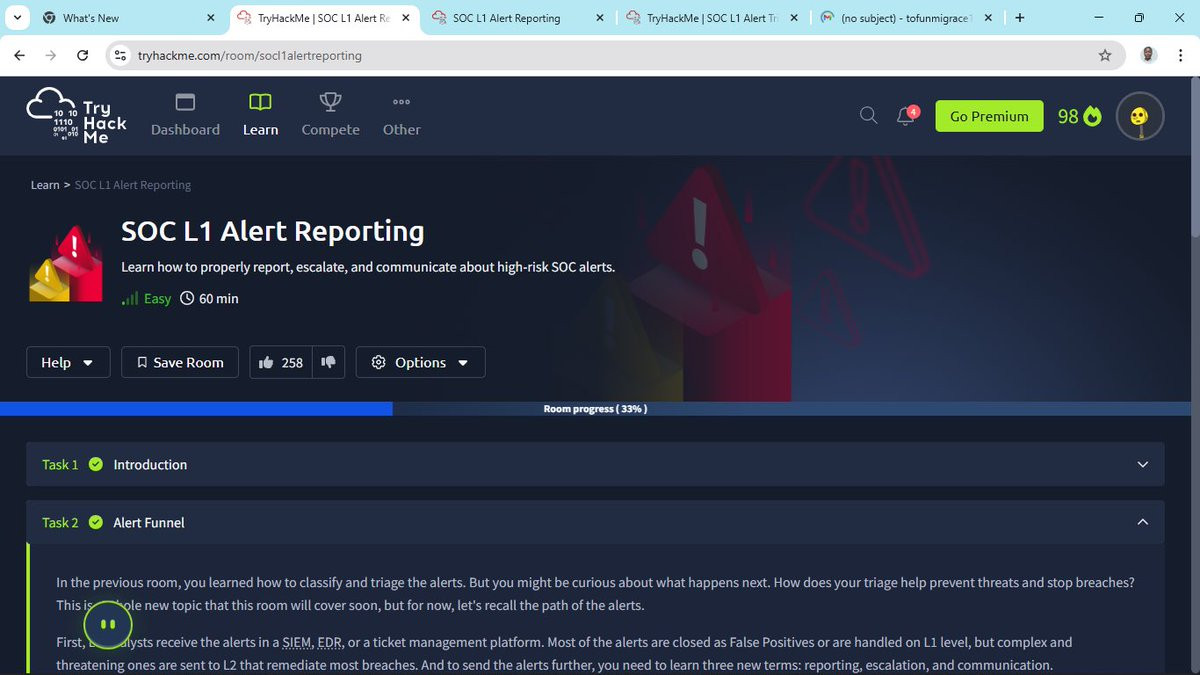Click the SOC L1 Alert Reporting breadcrumb
The height and width of the screenshot is (675, 1200).
[x=132, y=185]
